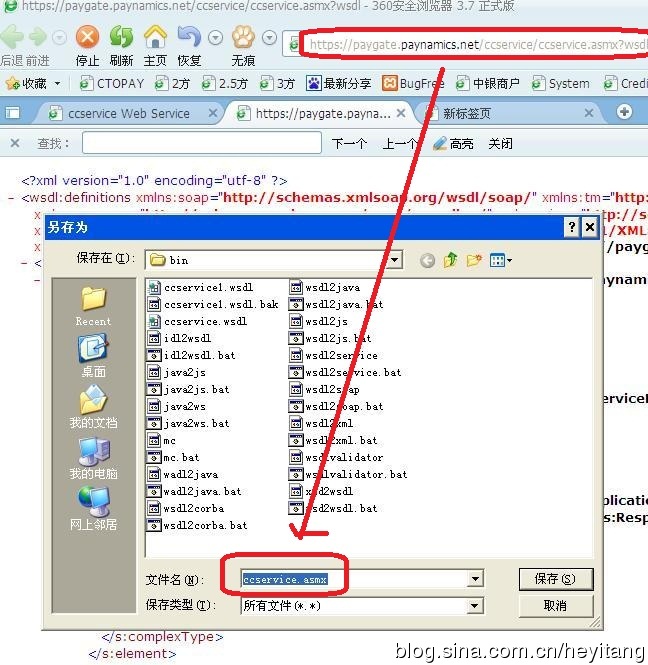The width and height of the screenshot is (648, 665).
Task: Select 桌面 in places sidebar
Action: click(x=93, y=355)
